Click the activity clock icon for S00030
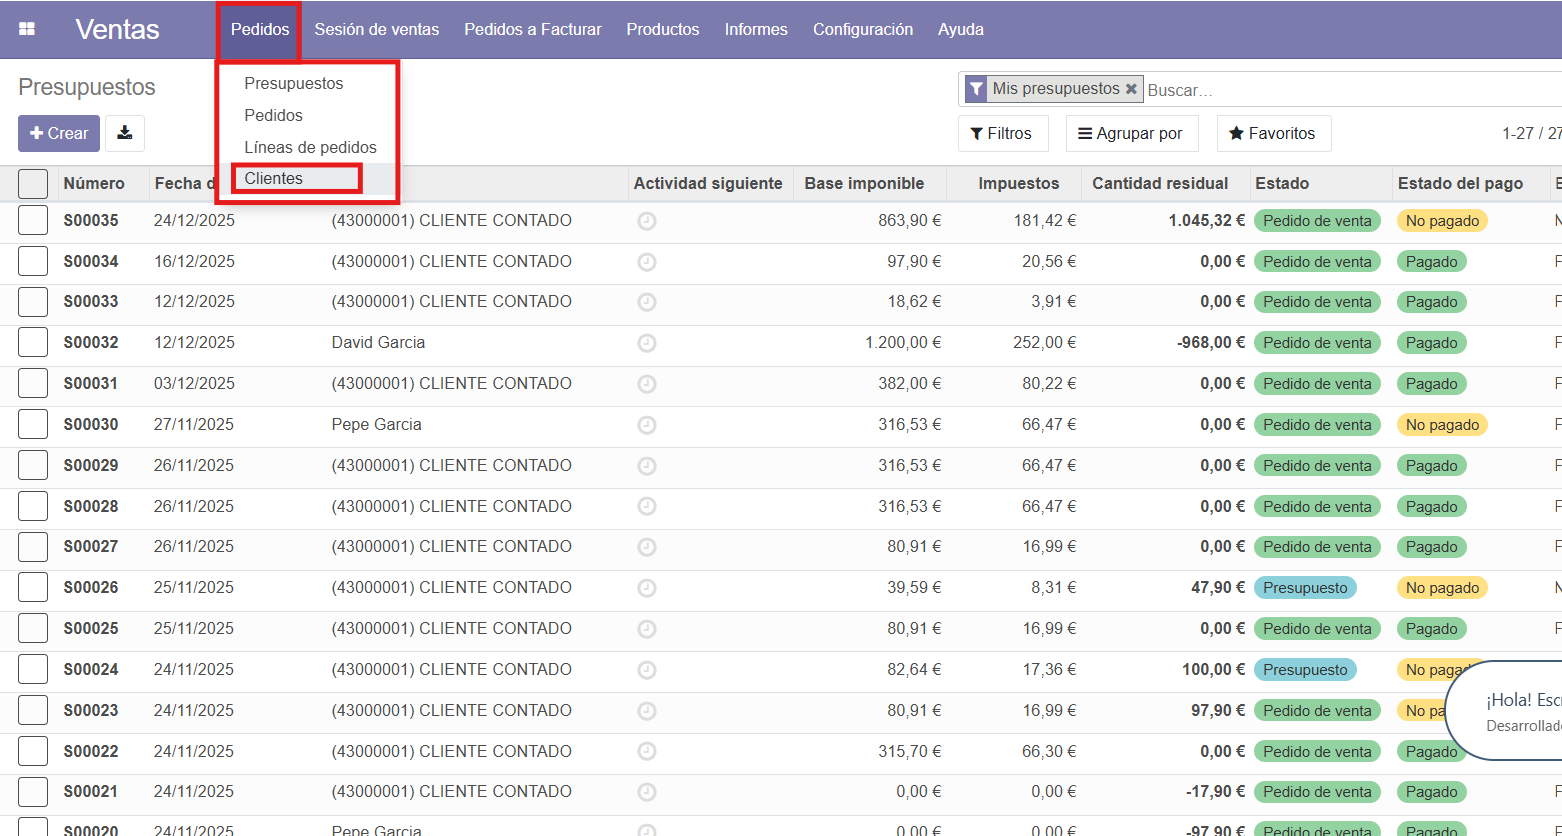This screenshot has width=1562, height=836. [x=647, y=425]
